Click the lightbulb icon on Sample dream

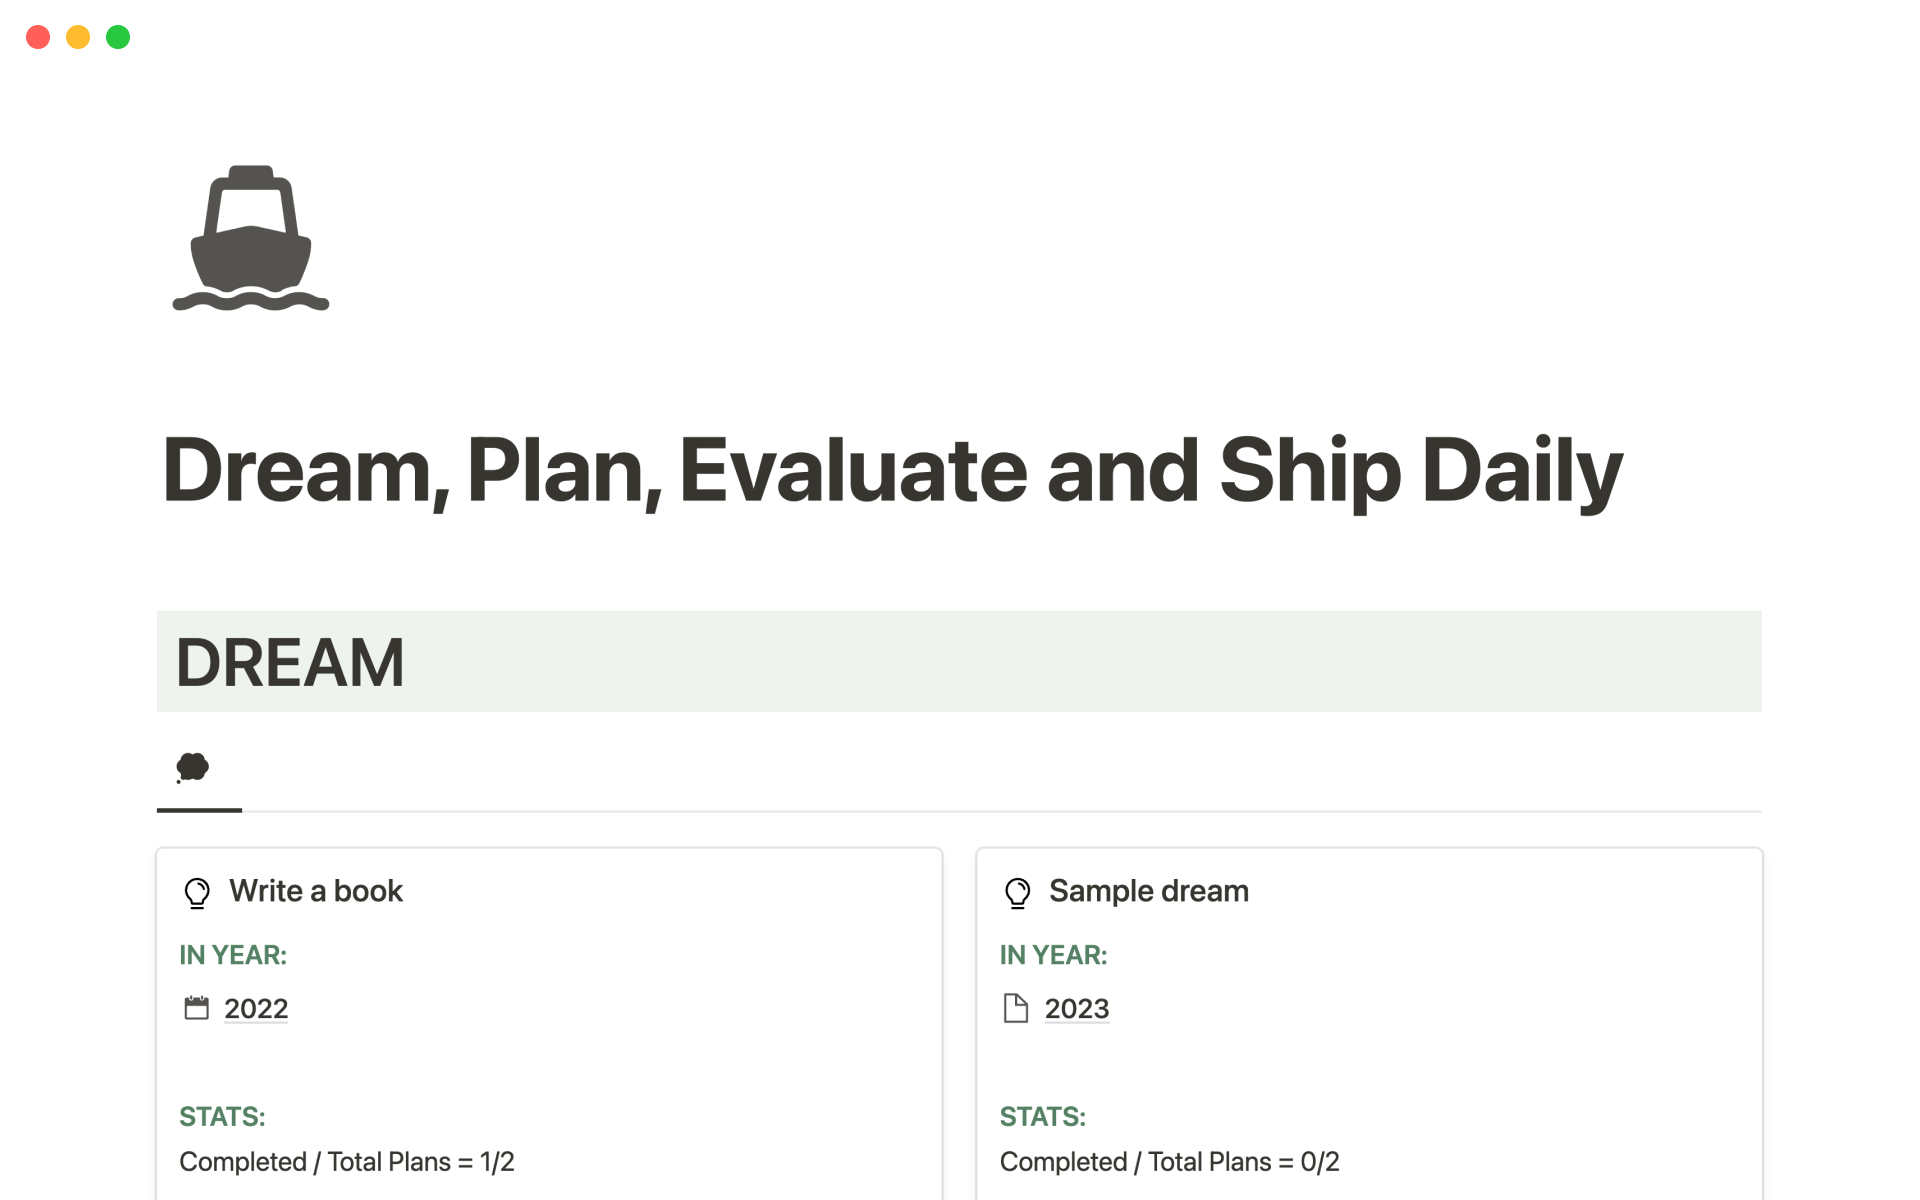point(1017,892)
